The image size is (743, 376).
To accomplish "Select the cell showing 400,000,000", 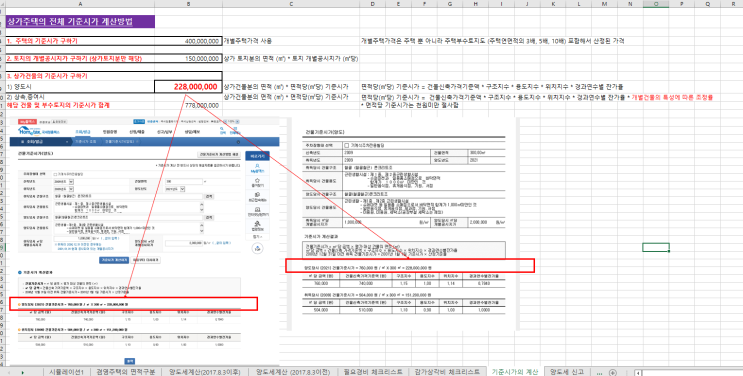I will (x=188, y=41).
